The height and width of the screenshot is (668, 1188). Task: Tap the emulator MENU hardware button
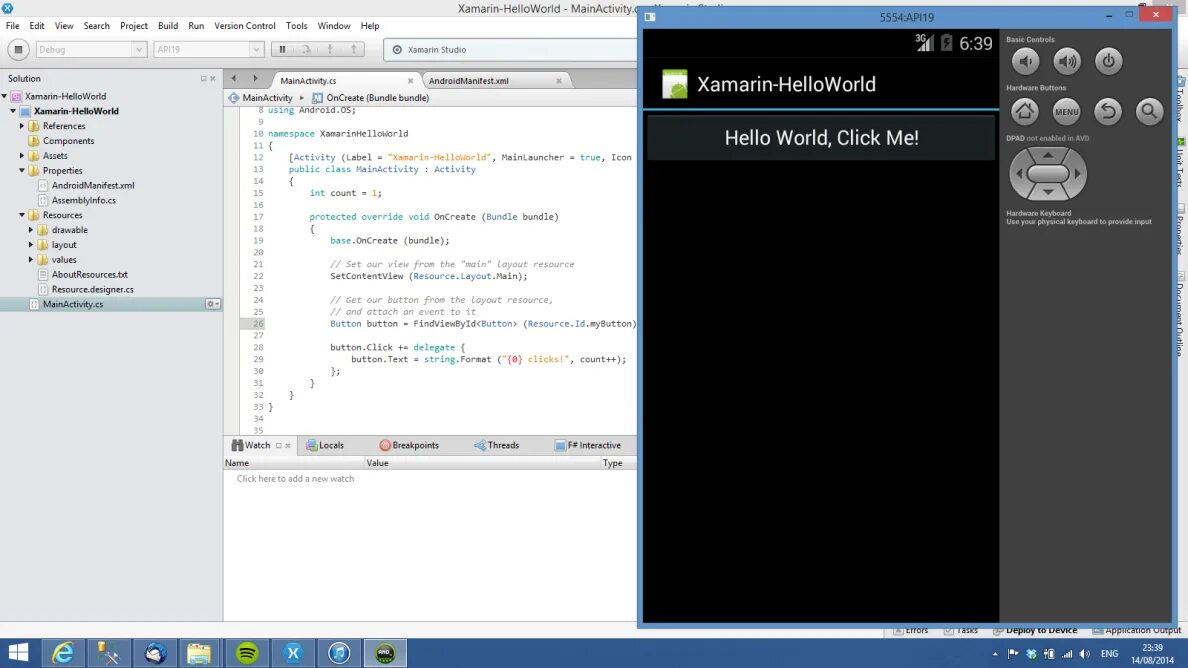[x=1066, y=111]
